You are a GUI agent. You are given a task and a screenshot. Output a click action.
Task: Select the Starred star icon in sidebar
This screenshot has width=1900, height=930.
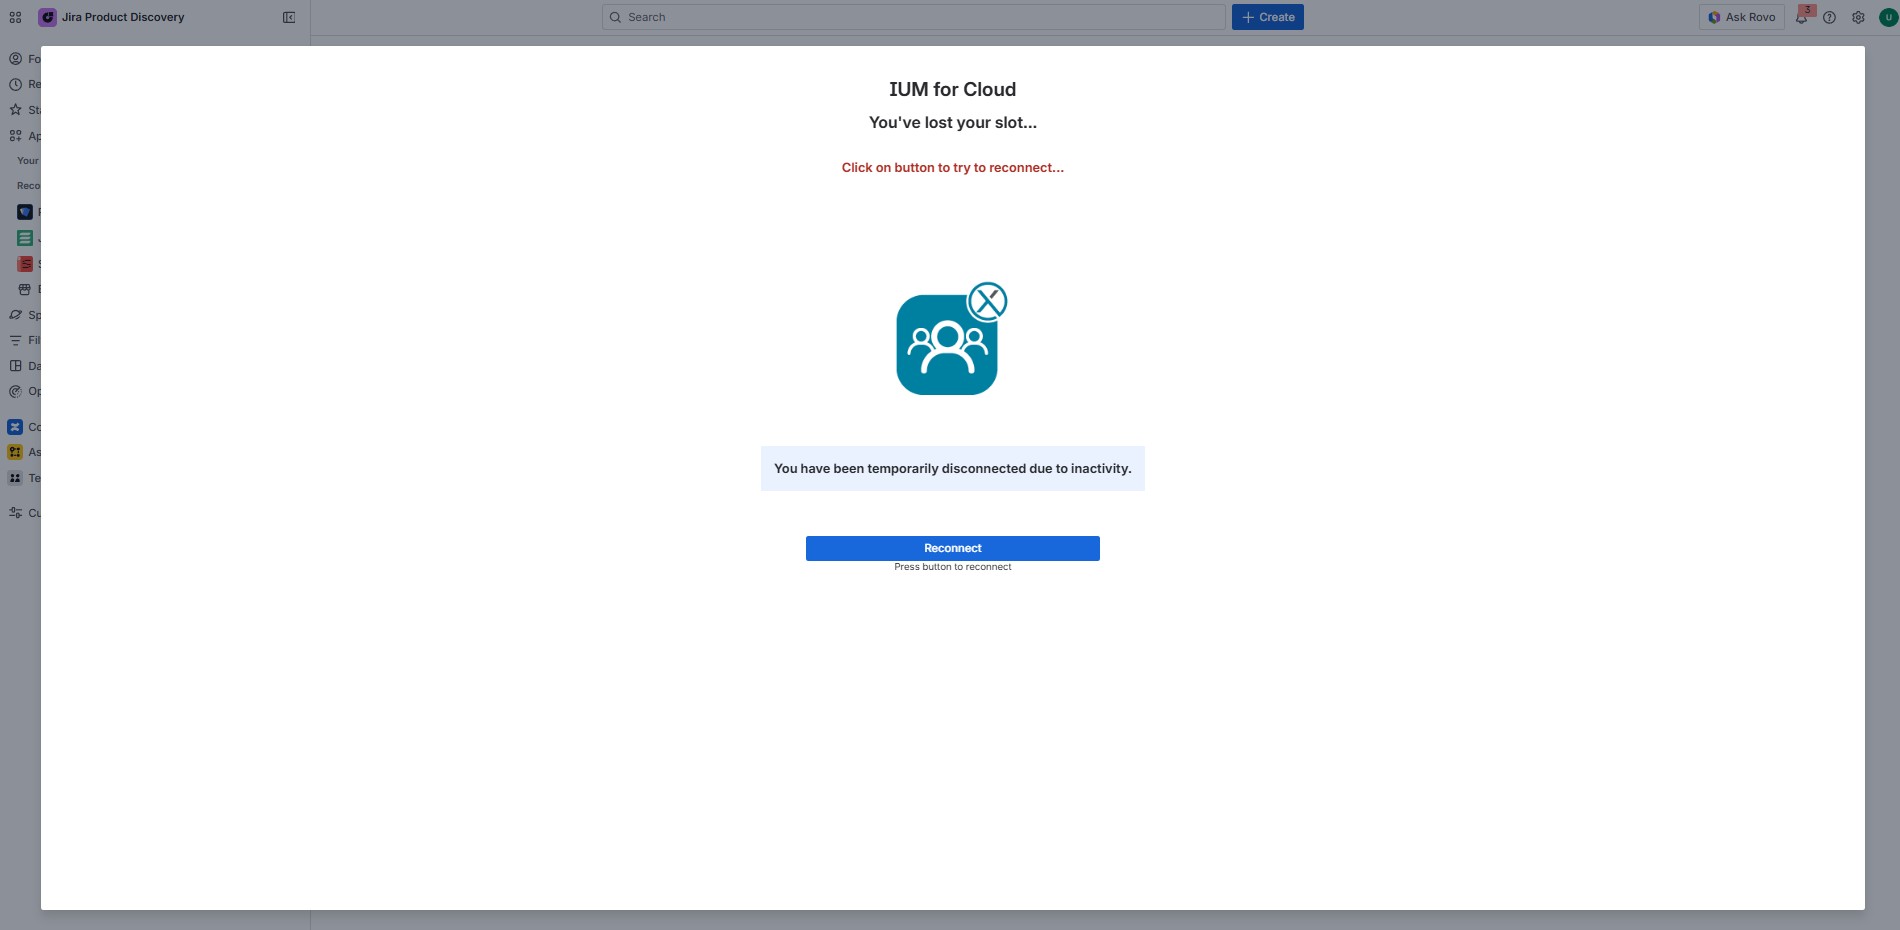click(16, 110)
